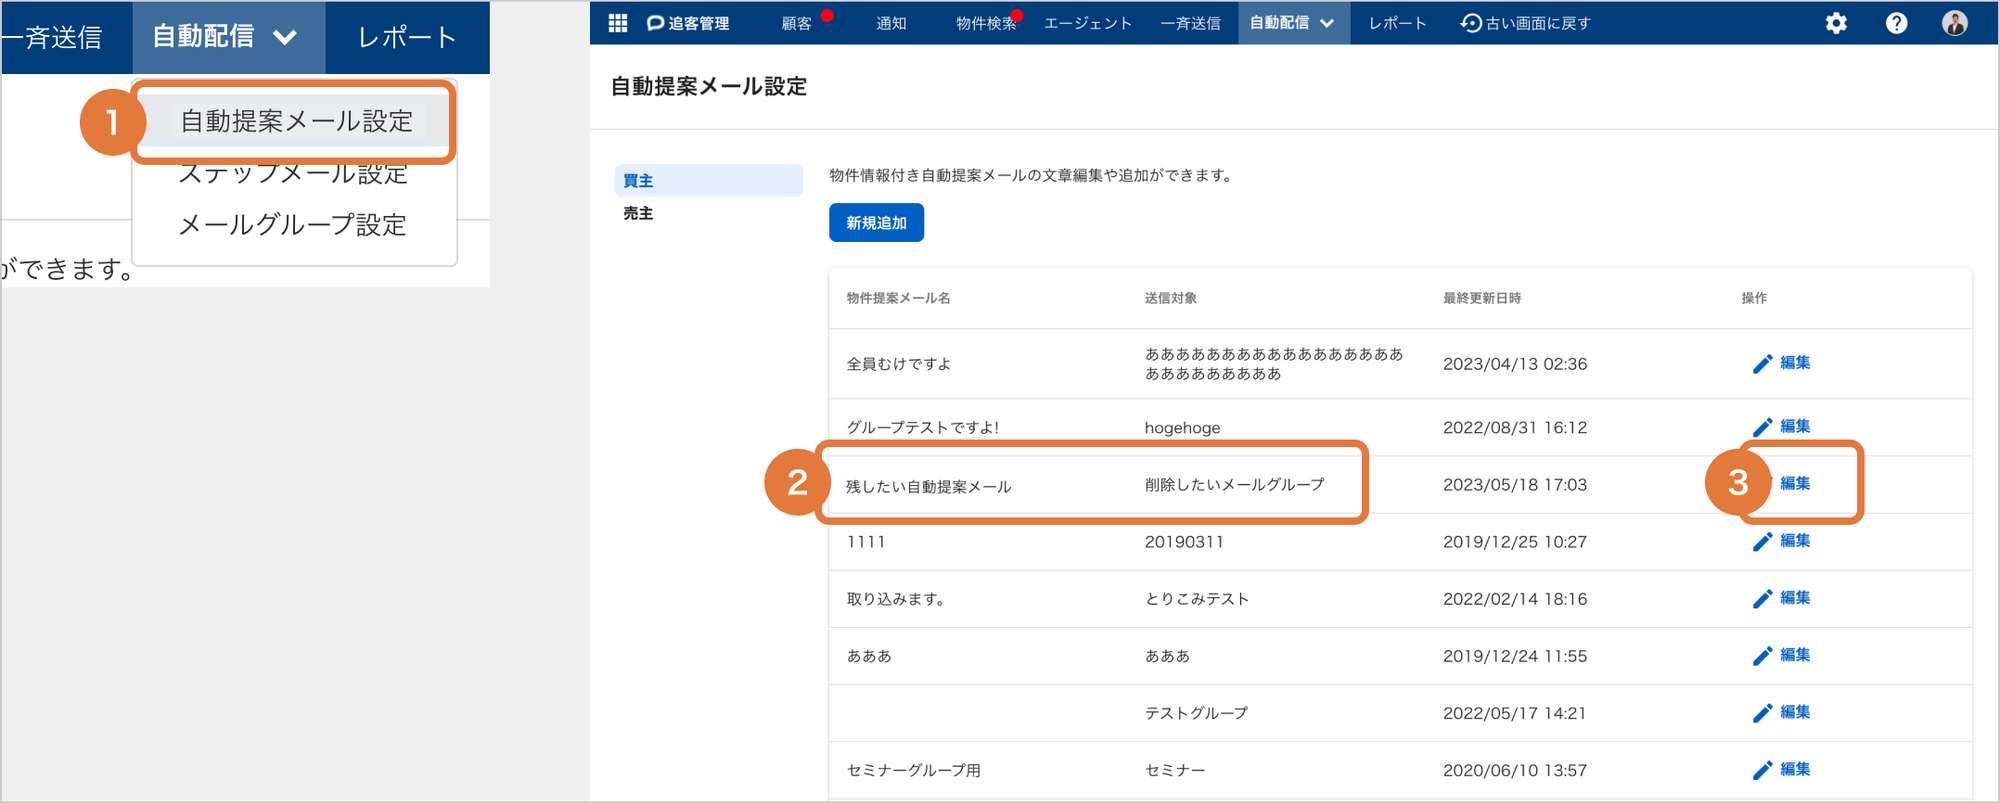Click pencil icon for 取り込みます。 row

[1762, 599]
